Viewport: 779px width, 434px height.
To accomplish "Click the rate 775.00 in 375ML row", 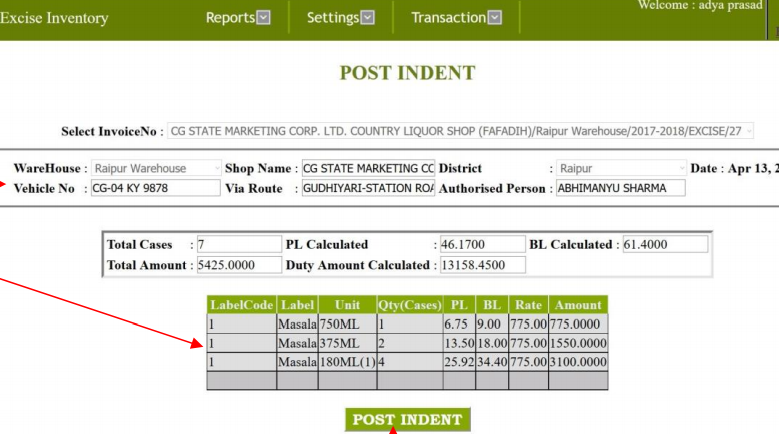I will [528, 343].
